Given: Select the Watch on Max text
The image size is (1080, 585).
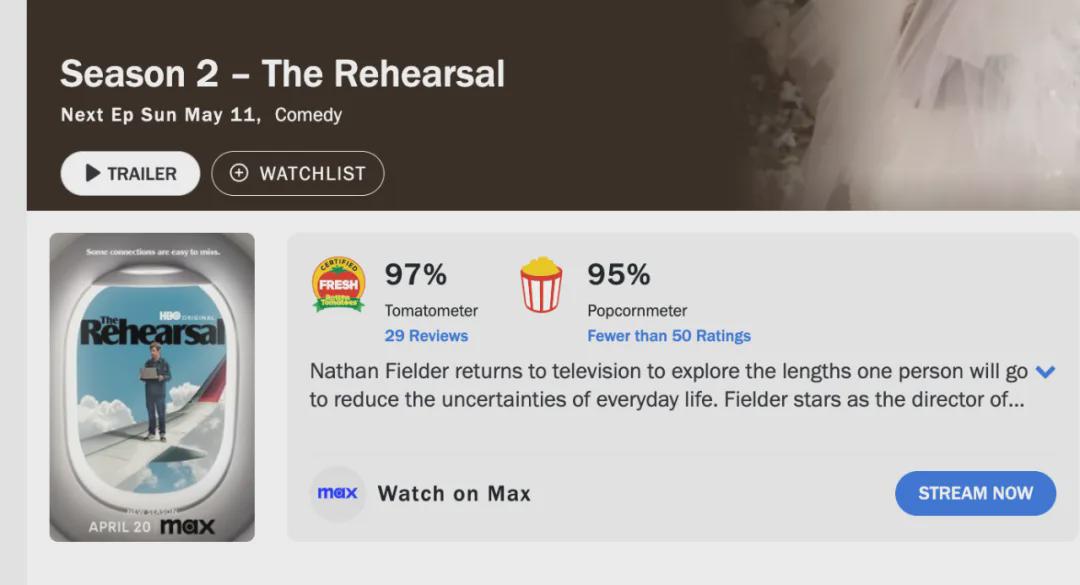Looking at the screenshot, I should (x=455, y=493).
